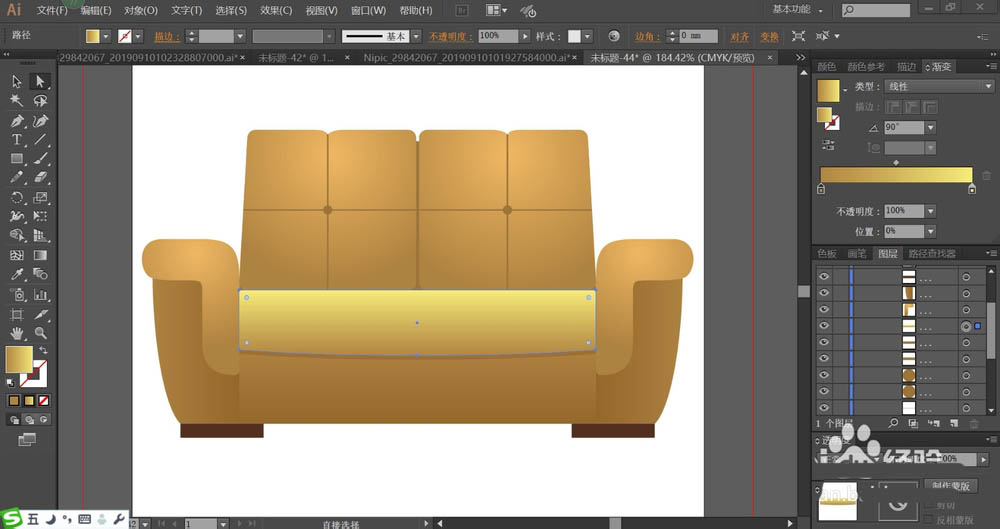Select the Free Transform tool
The image size is (1000, 529).
point(40,216)
